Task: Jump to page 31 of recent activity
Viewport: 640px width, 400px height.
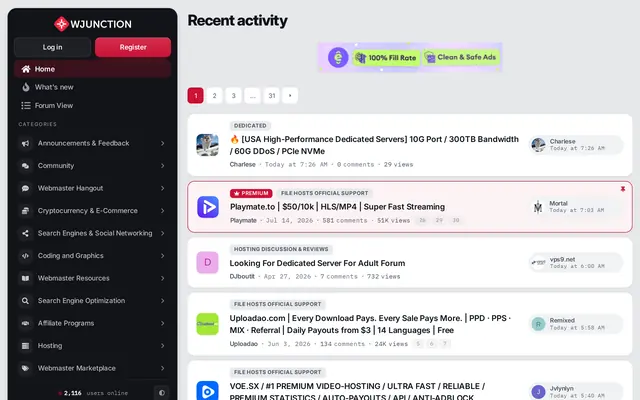Action: click(272, 96)
